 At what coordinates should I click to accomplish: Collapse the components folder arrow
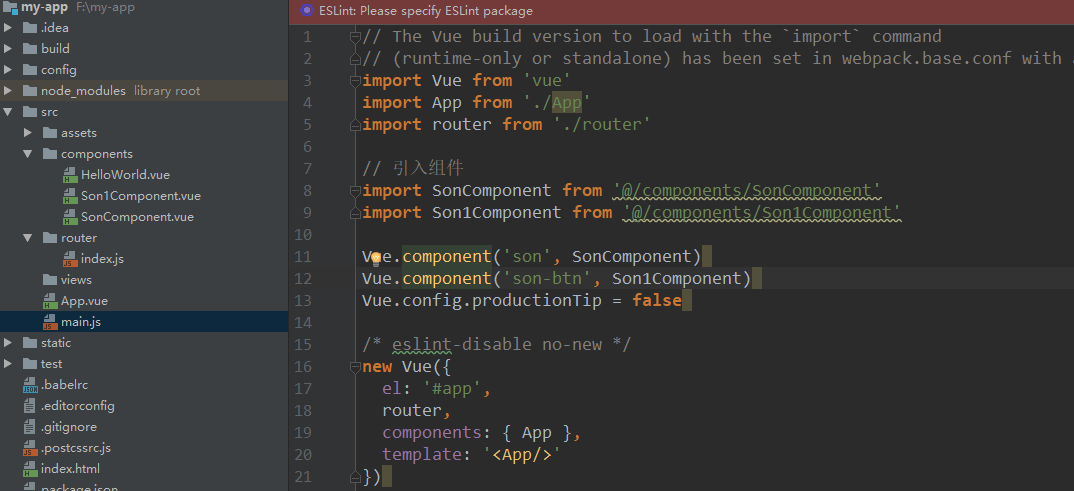tap(28, 154)
